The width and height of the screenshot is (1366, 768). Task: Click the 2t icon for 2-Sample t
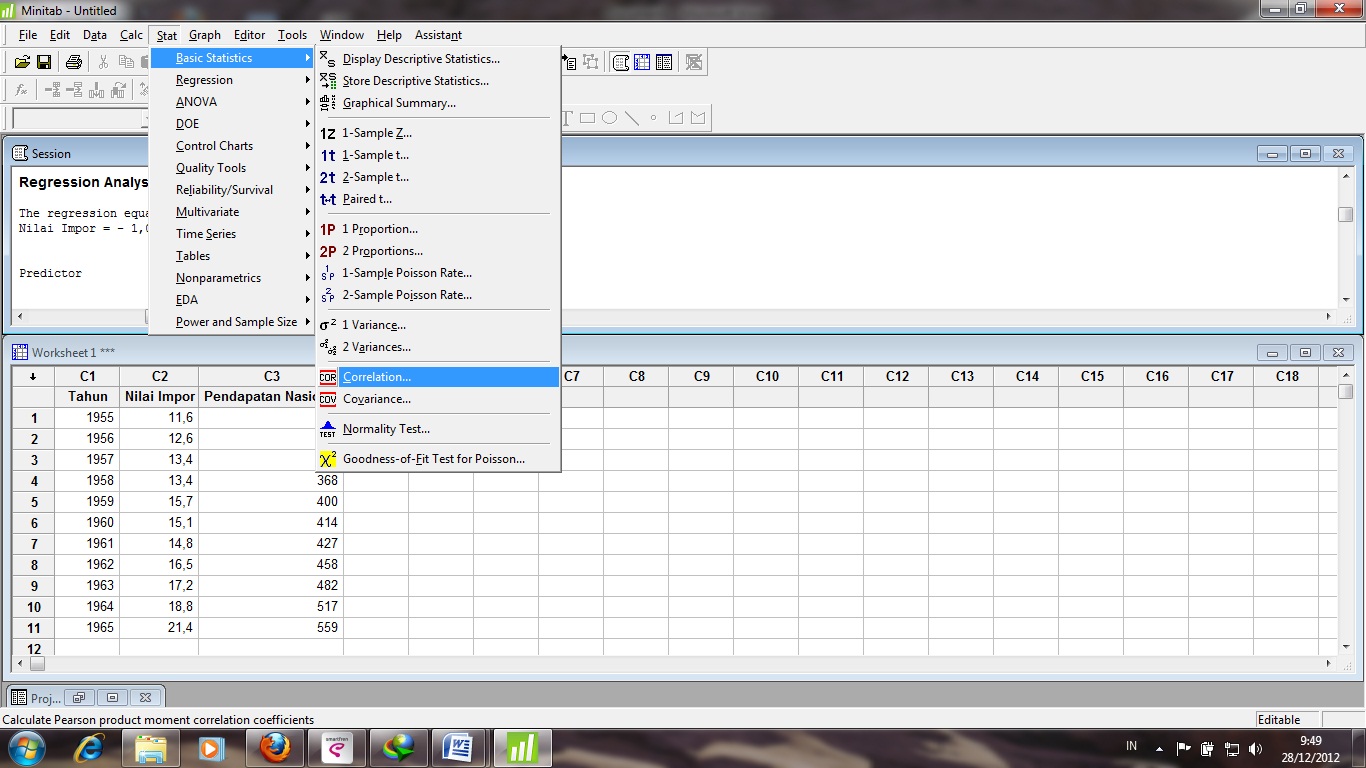[328, 177]
